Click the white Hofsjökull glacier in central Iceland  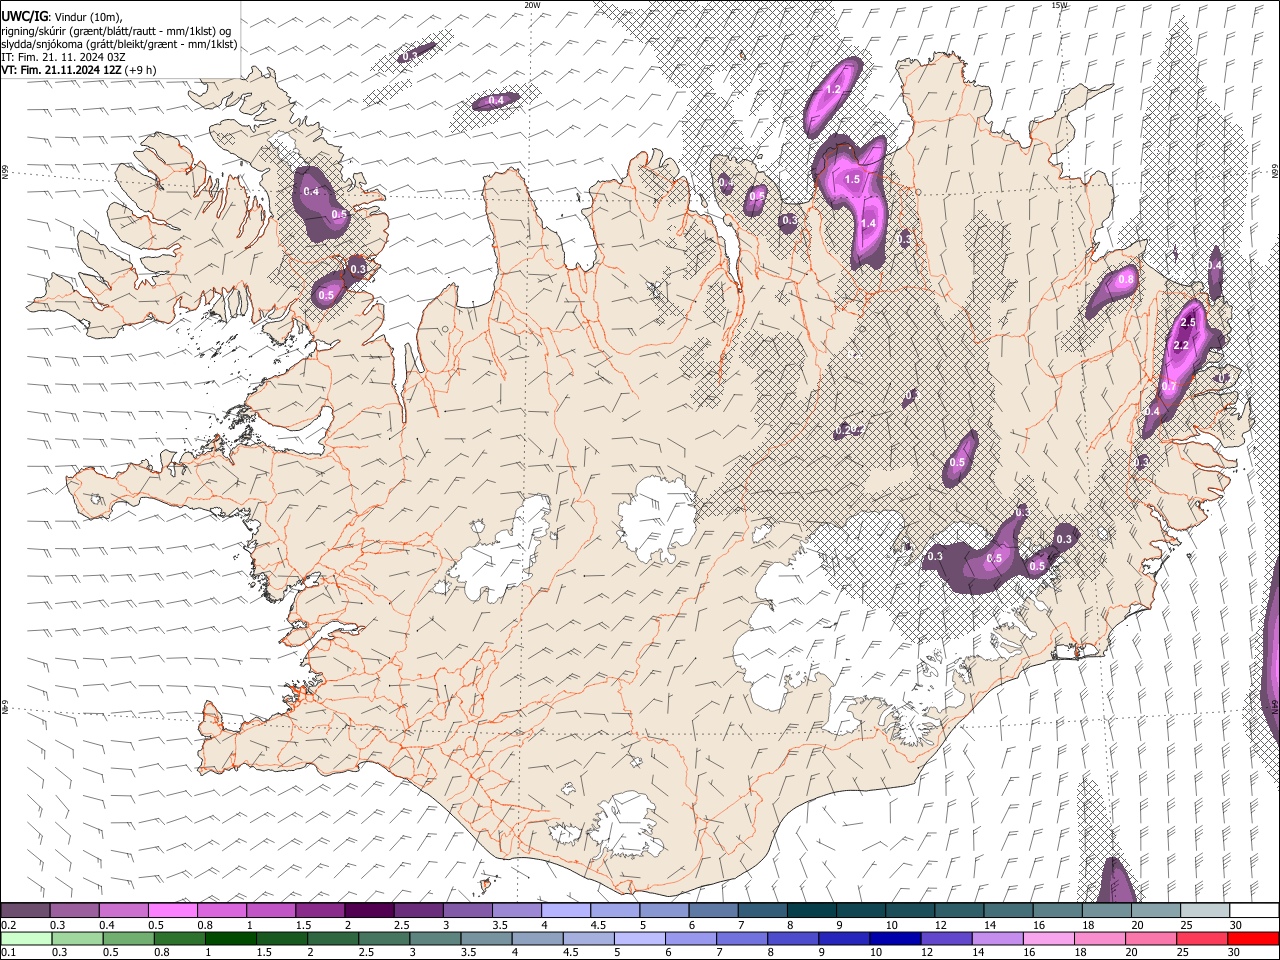tap(658, 520)
